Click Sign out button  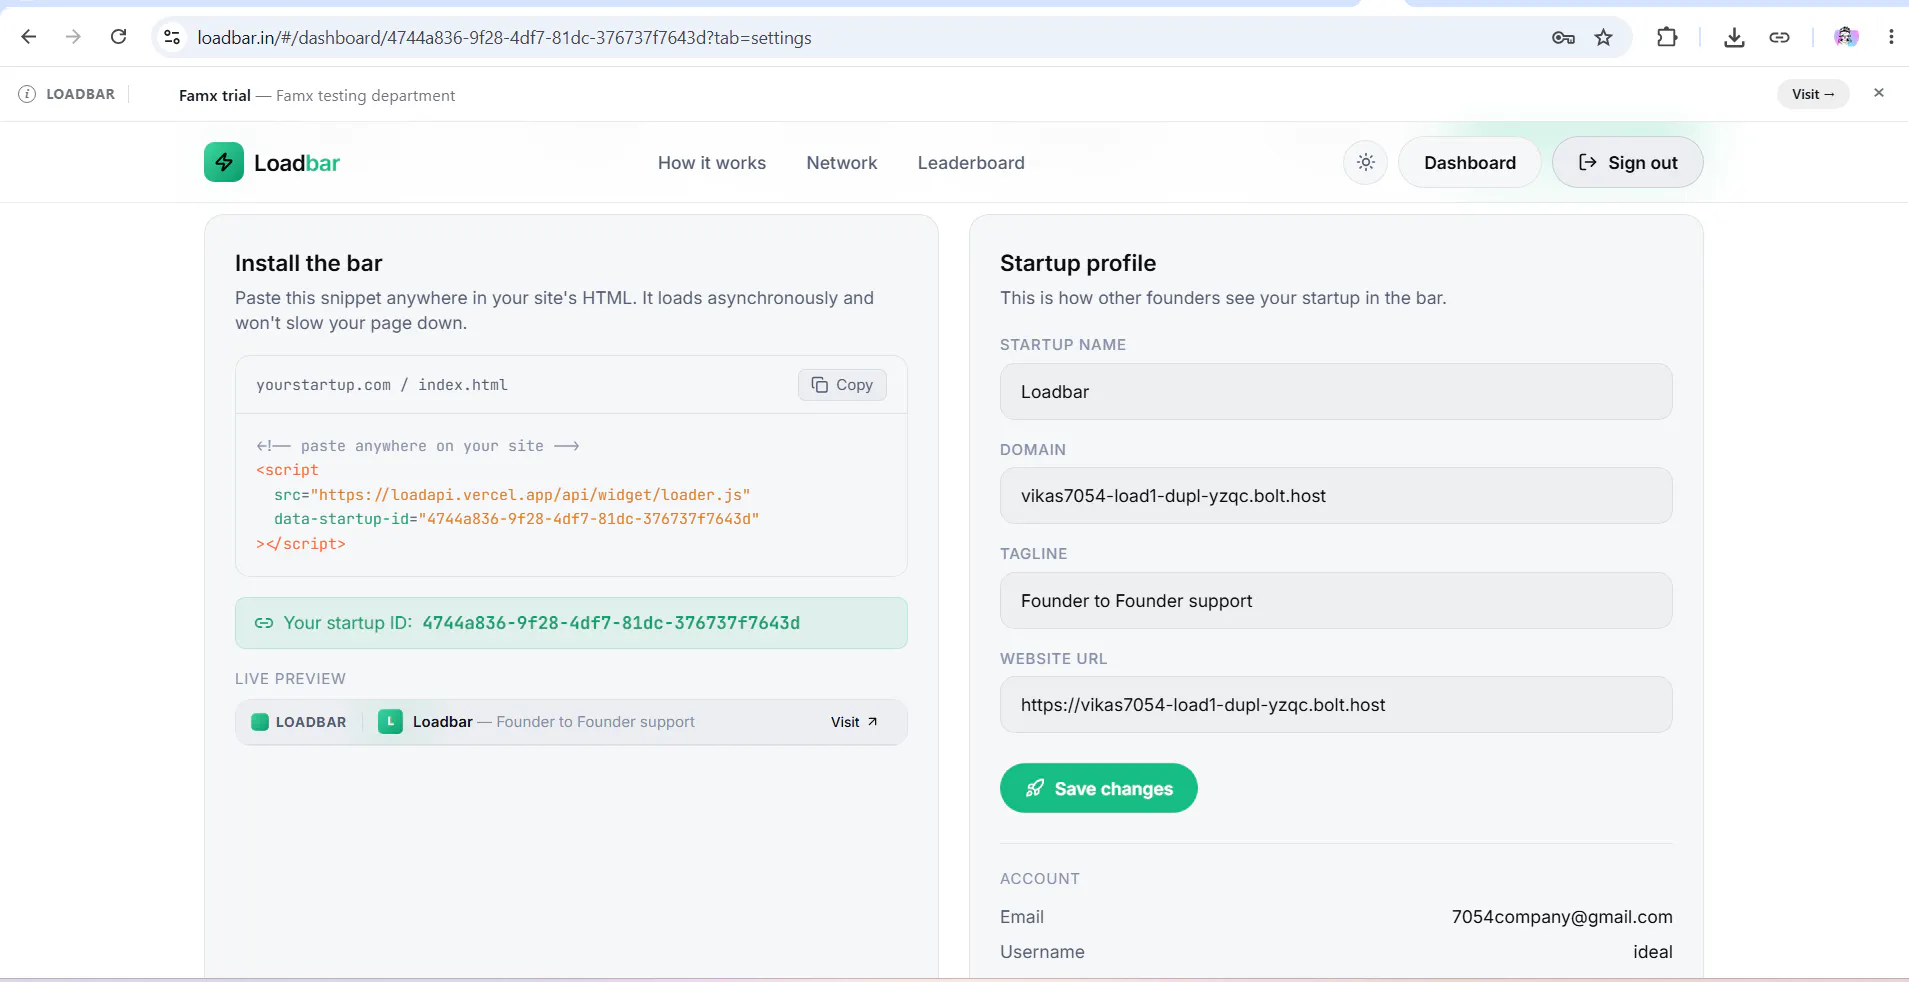[1628, 162]
